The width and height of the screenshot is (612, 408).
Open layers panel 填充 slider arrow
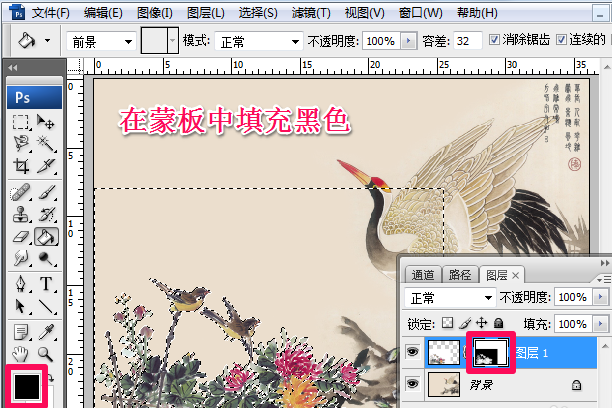600,324
